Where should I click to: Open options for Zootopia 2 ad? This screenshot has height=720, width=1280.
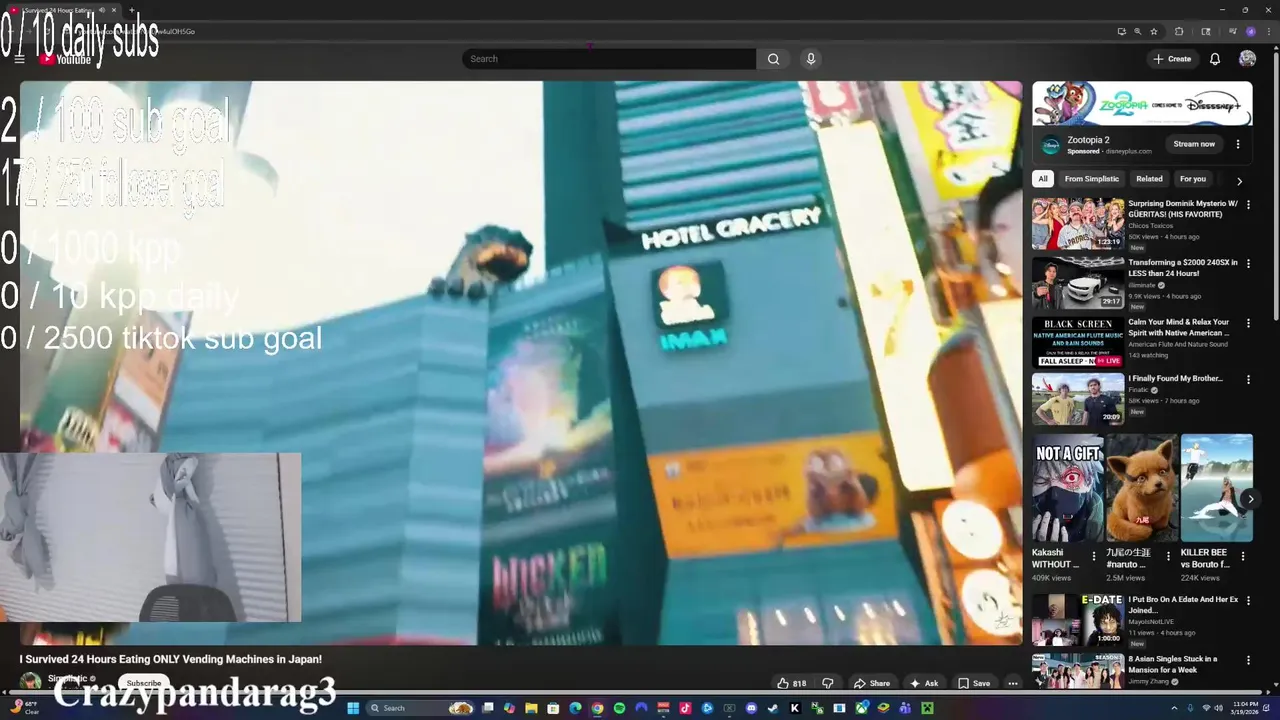click(x=1238, y=144)
